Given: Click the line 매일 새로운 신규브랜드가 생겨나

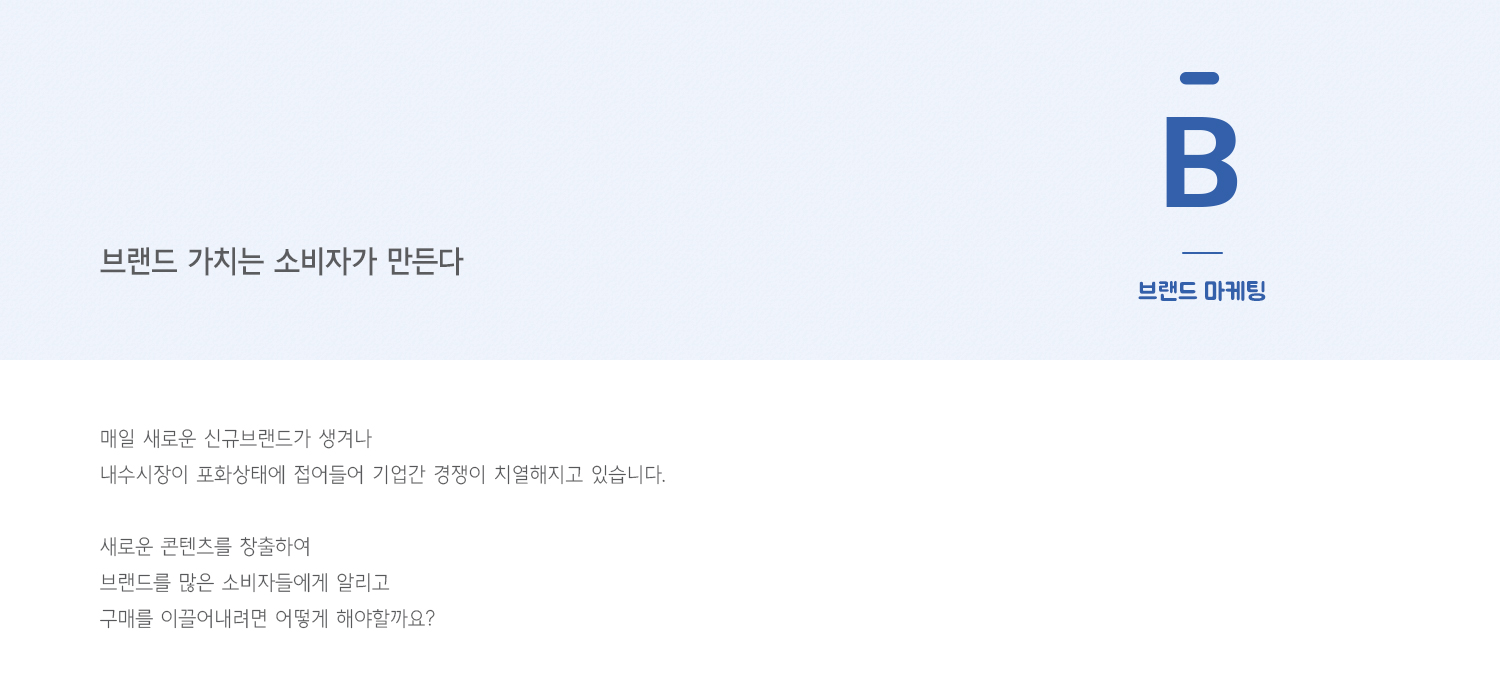Looking at the screenshot, I should [x=236, y=438].
